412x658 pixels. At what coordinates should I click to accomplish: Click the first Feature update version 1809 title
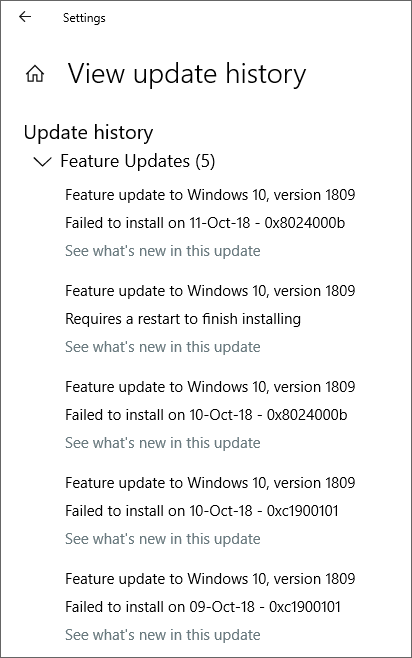(x=210, y=195)
